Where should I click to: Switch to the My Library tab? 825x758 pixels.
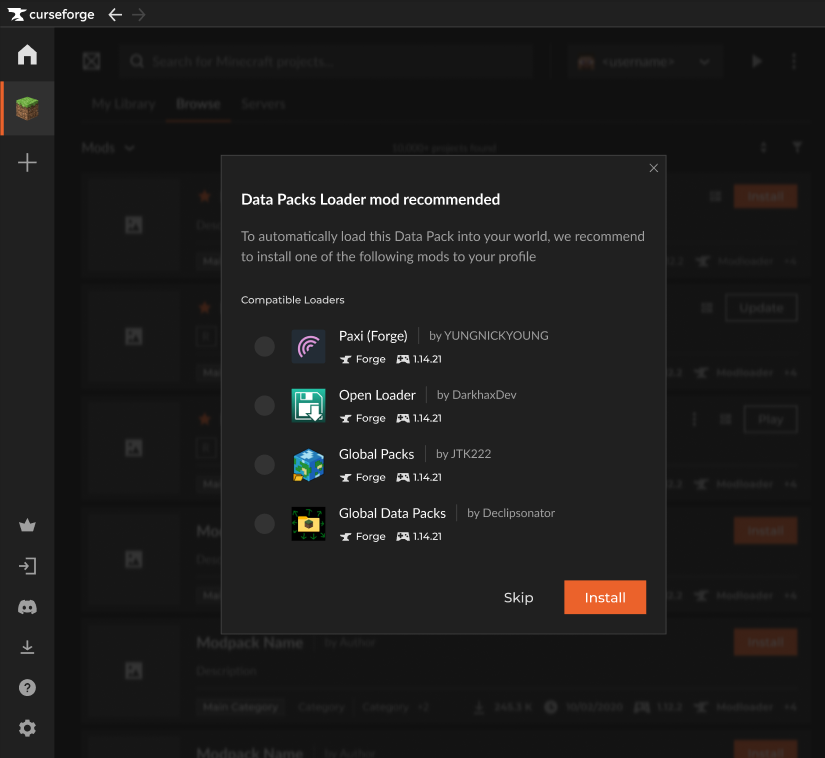point(123,104)
